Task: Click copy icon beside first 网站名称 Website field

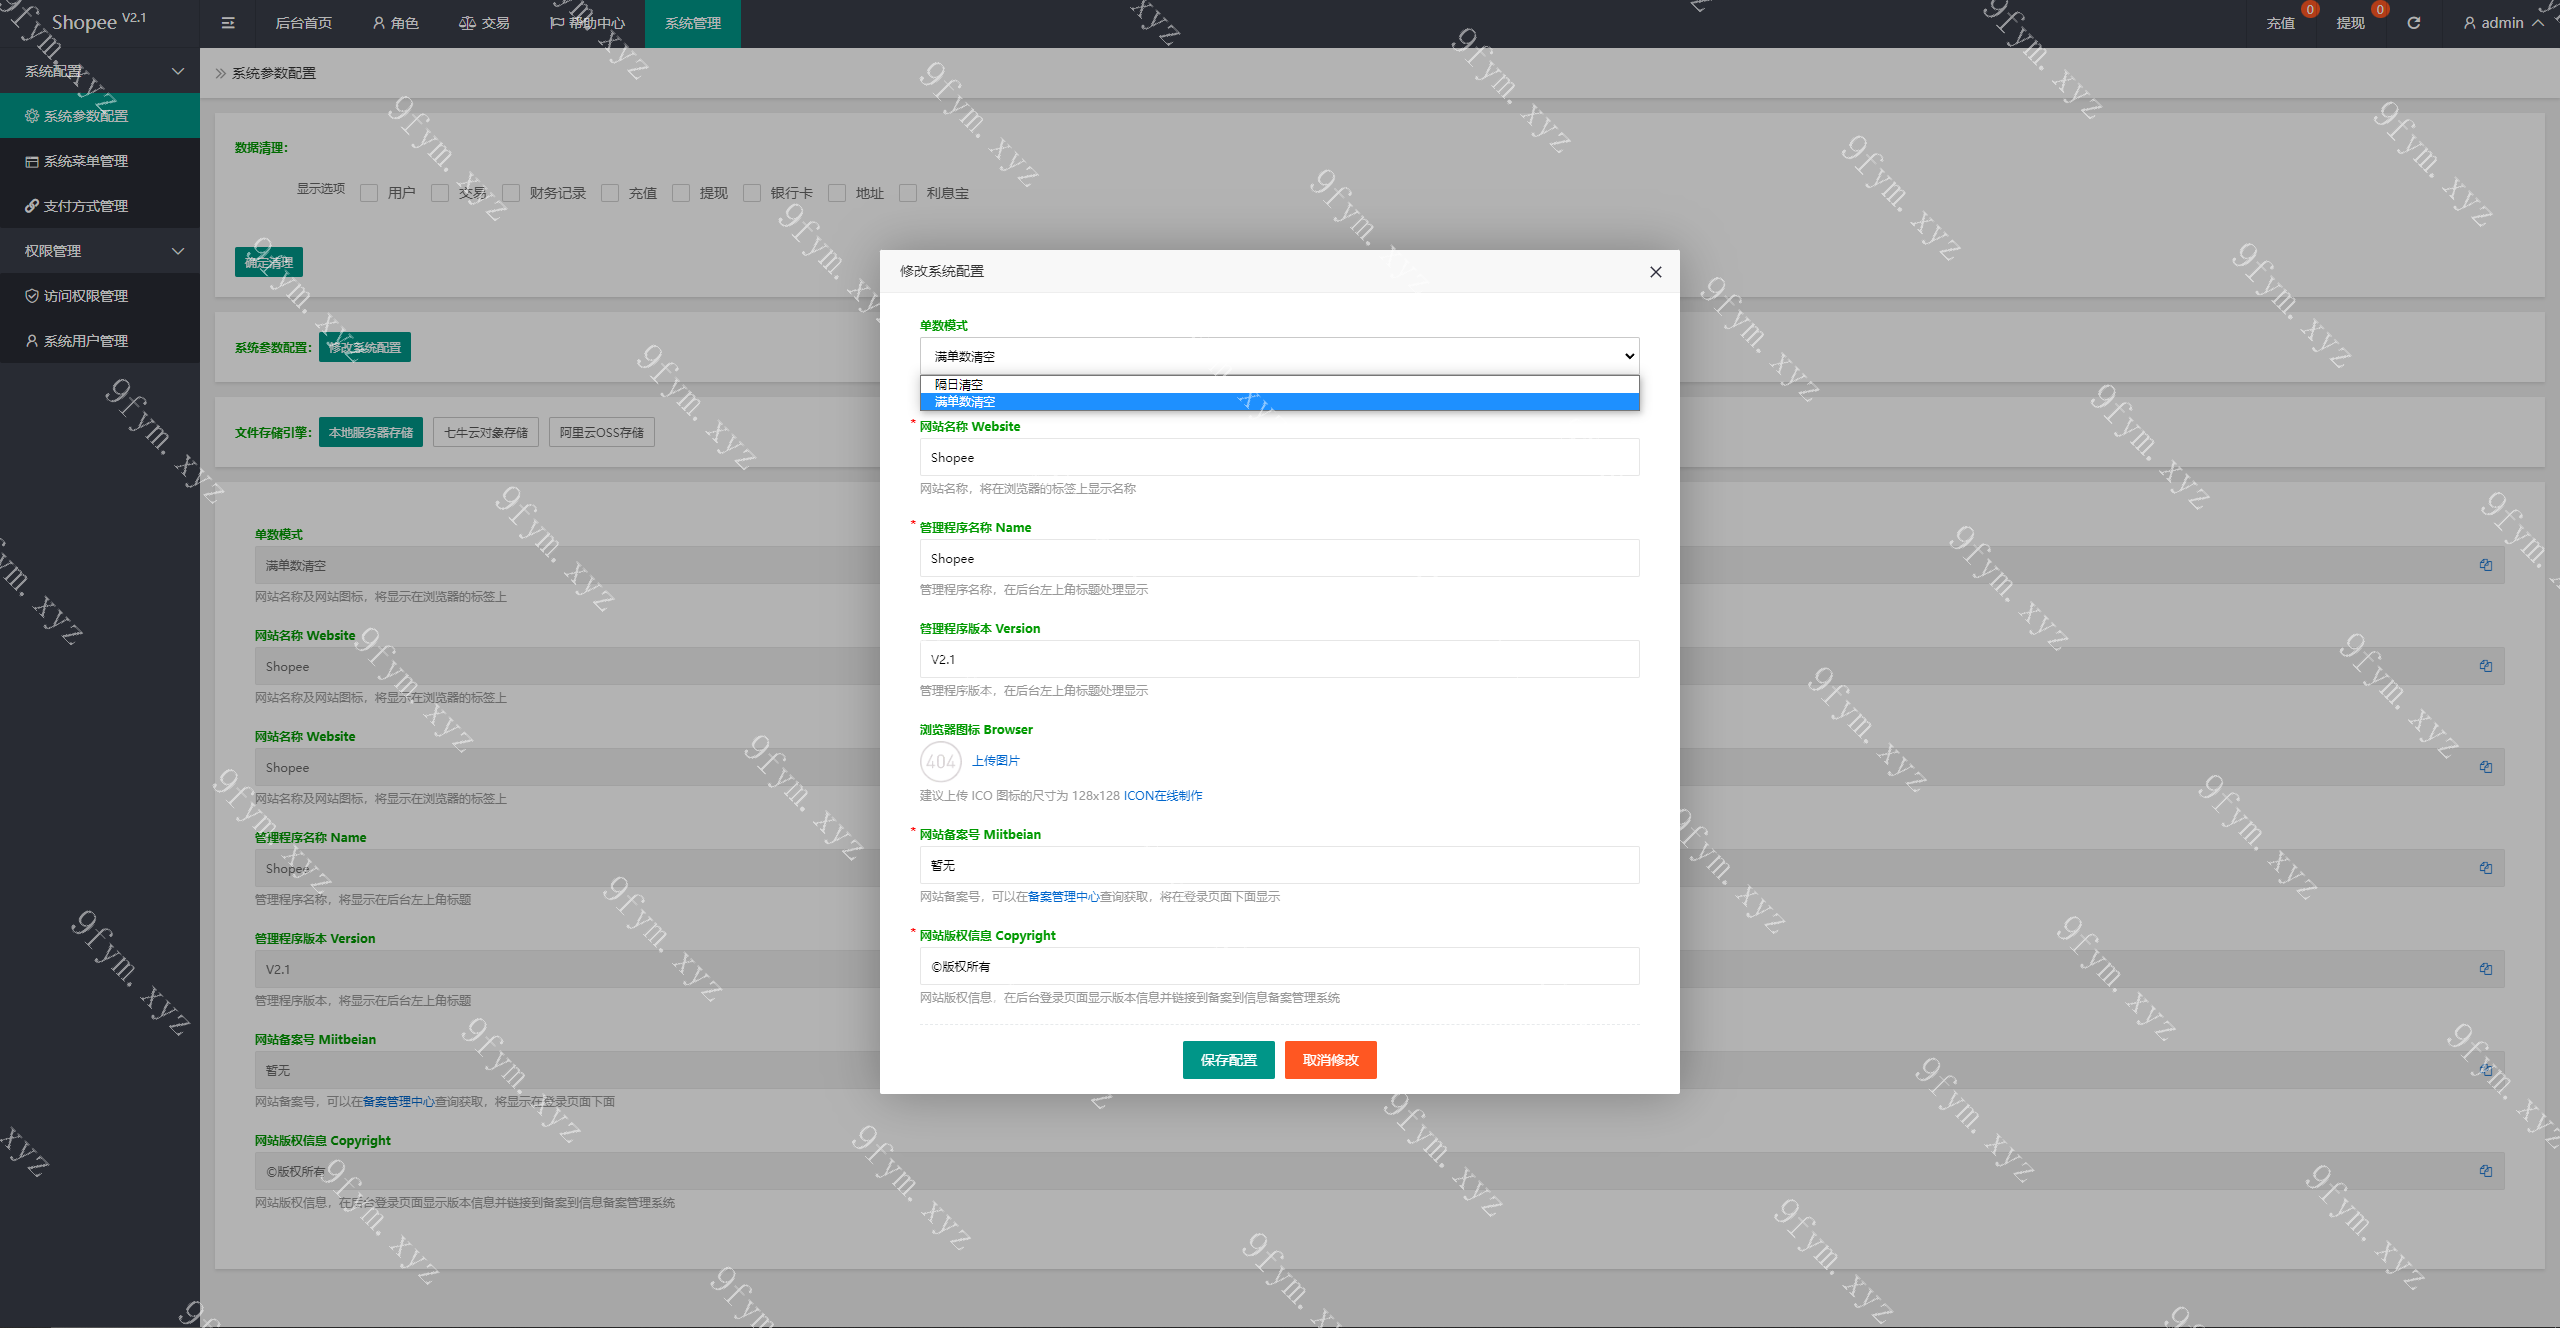Action: [2486, 666]
